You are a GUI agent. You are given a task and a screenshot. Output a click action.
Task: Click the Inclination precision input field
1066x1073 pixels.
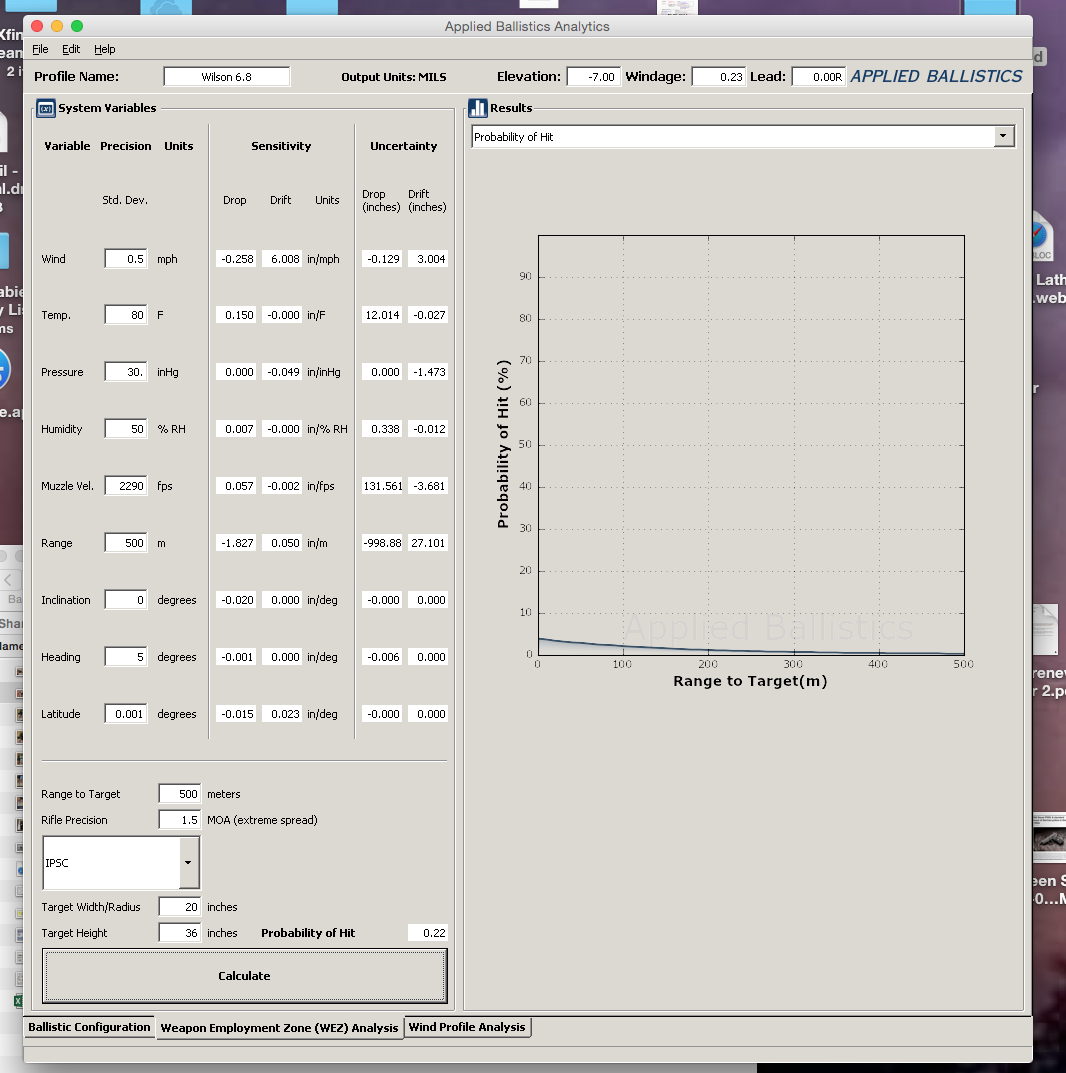click(x=126, y=600)
